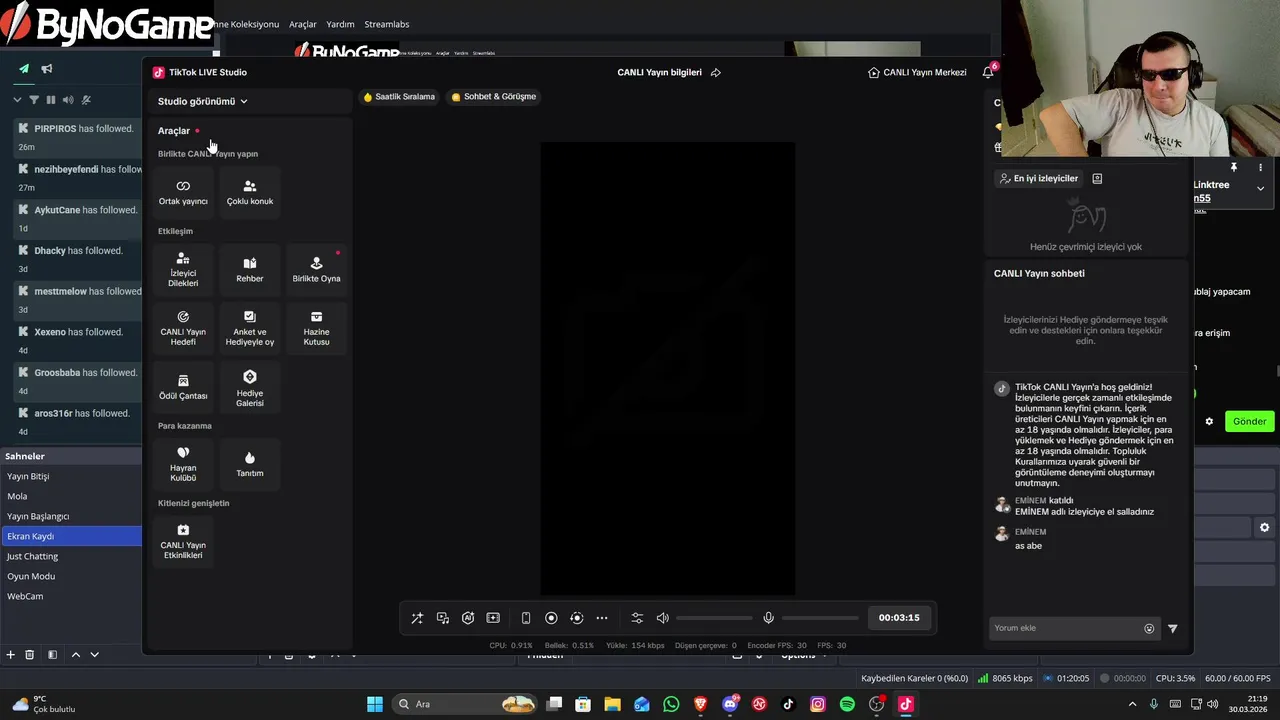
Task: Click the replay capture icon
Action: 576,618
